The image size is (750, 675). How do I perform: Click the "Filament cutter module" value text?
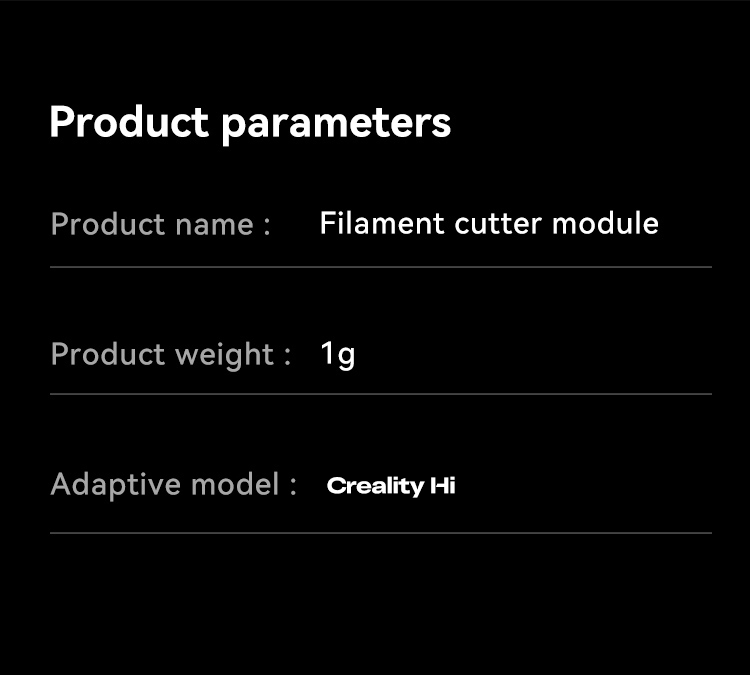(x=489, y=223)
